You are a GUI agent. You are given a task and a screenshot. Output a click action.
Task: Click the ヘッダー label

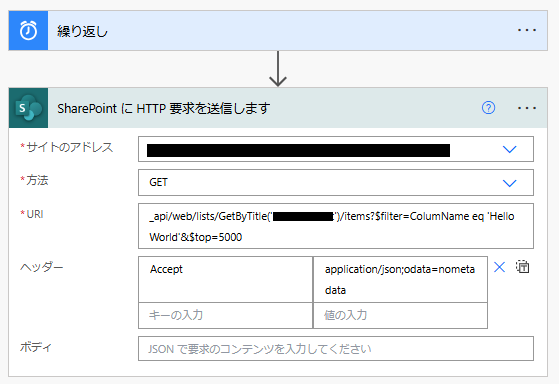pyautogui.click(x=42, y=267)
